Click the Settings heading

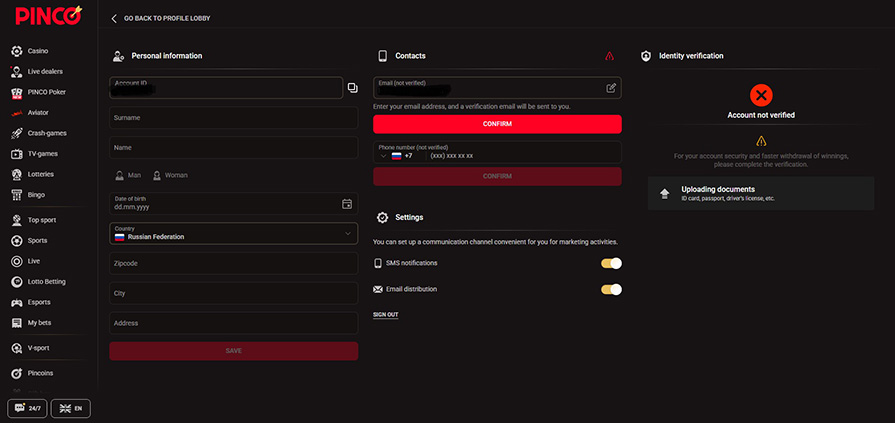tap(409, 217)
